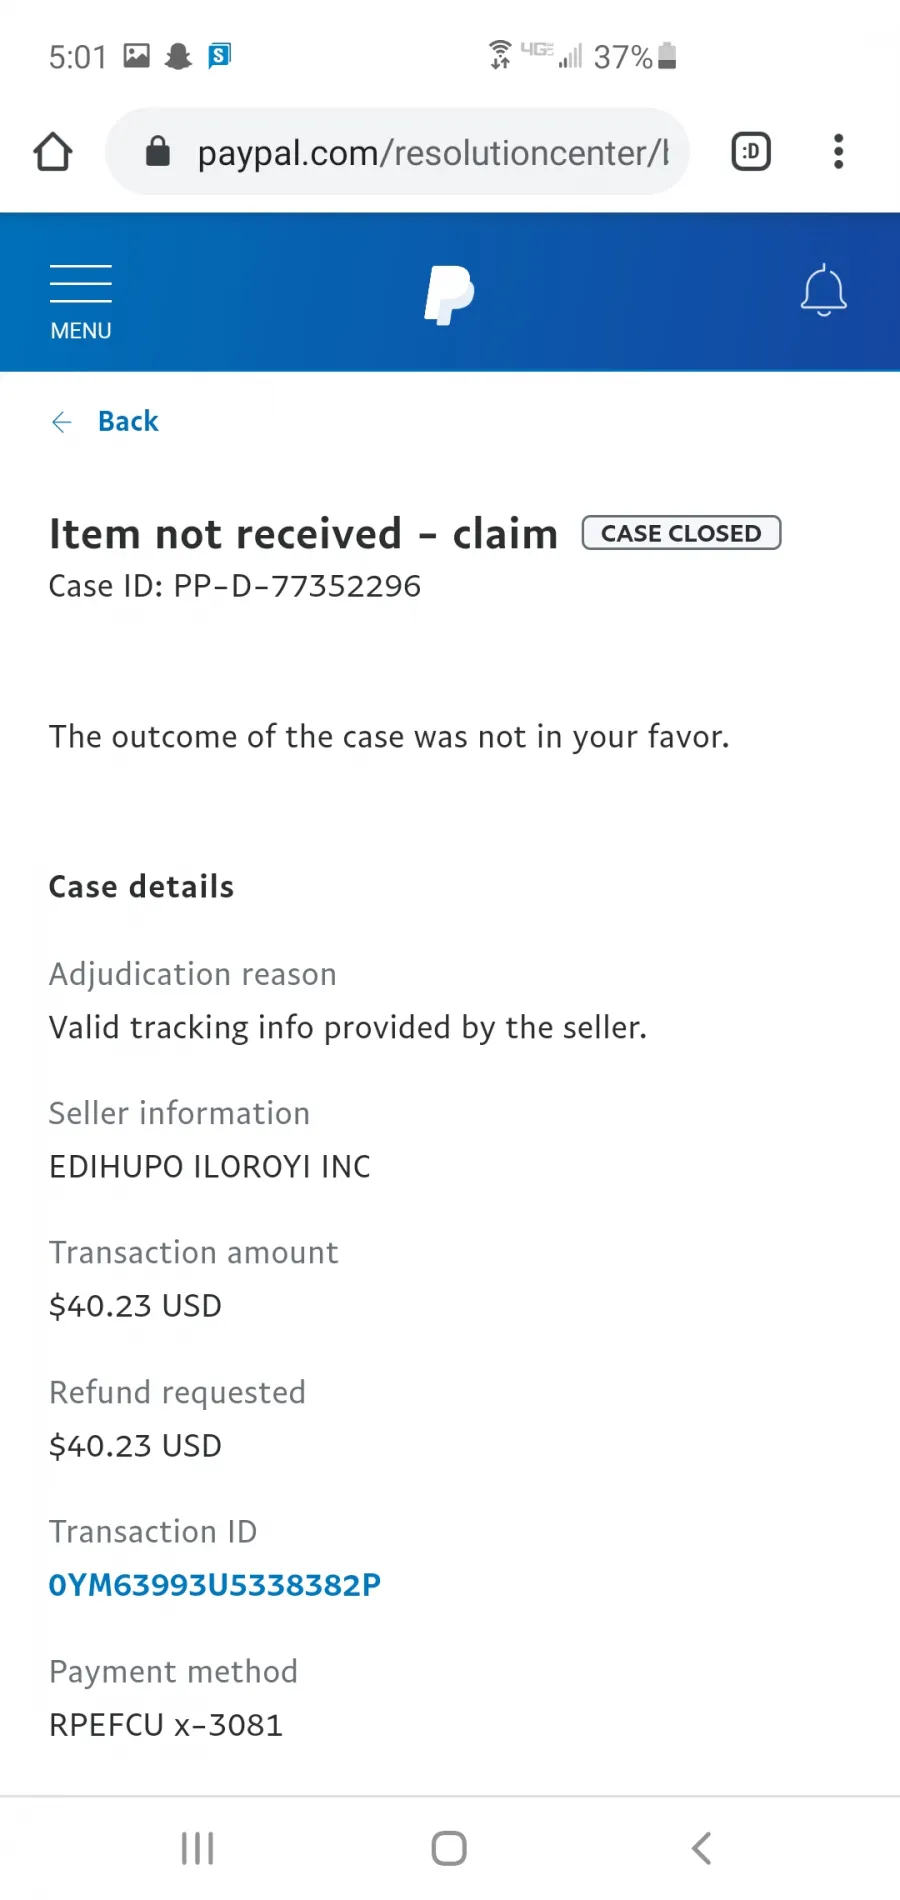Open transaction ID 0YM63993U5338382P link
Viewport: 900px width, 1900px height.
tap(215, 1585)
